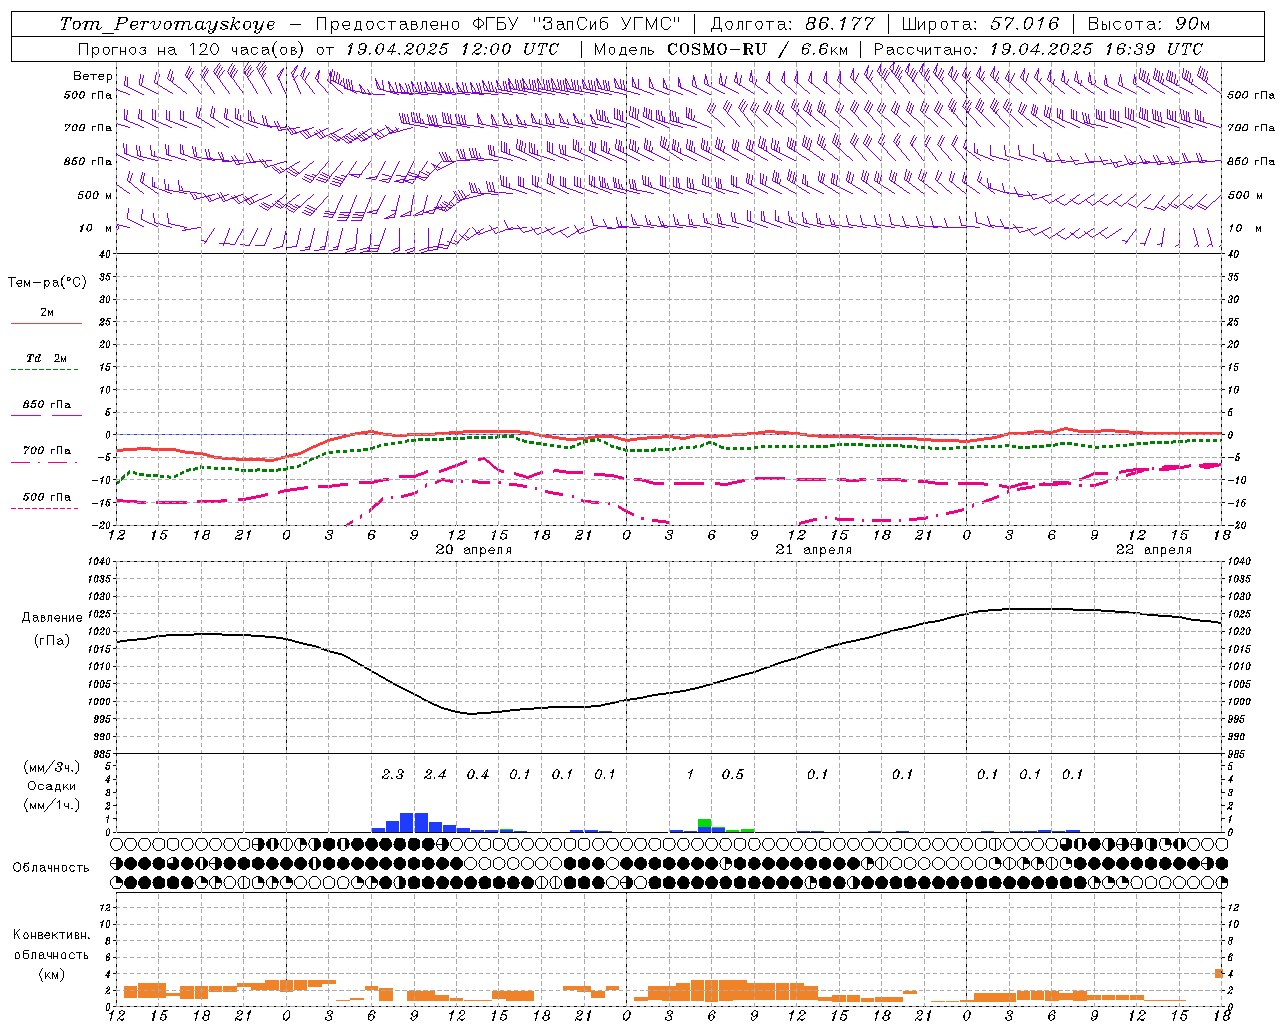Click the solid red line sample under 2м legend
Screen dimensions: 1280x1024
click(46, 324)
